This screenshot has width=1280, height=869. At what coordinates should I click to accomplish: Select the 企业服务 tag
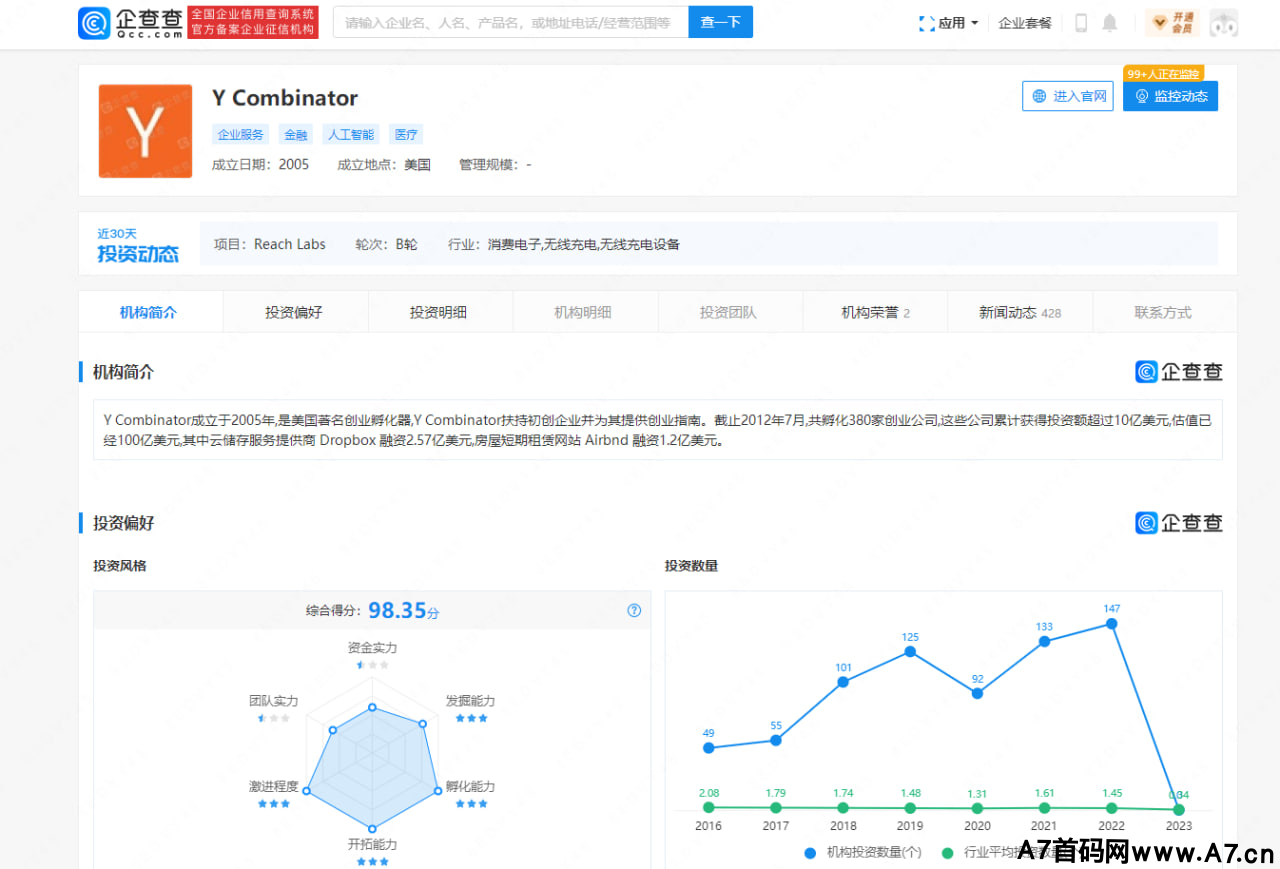click(241, 134)
